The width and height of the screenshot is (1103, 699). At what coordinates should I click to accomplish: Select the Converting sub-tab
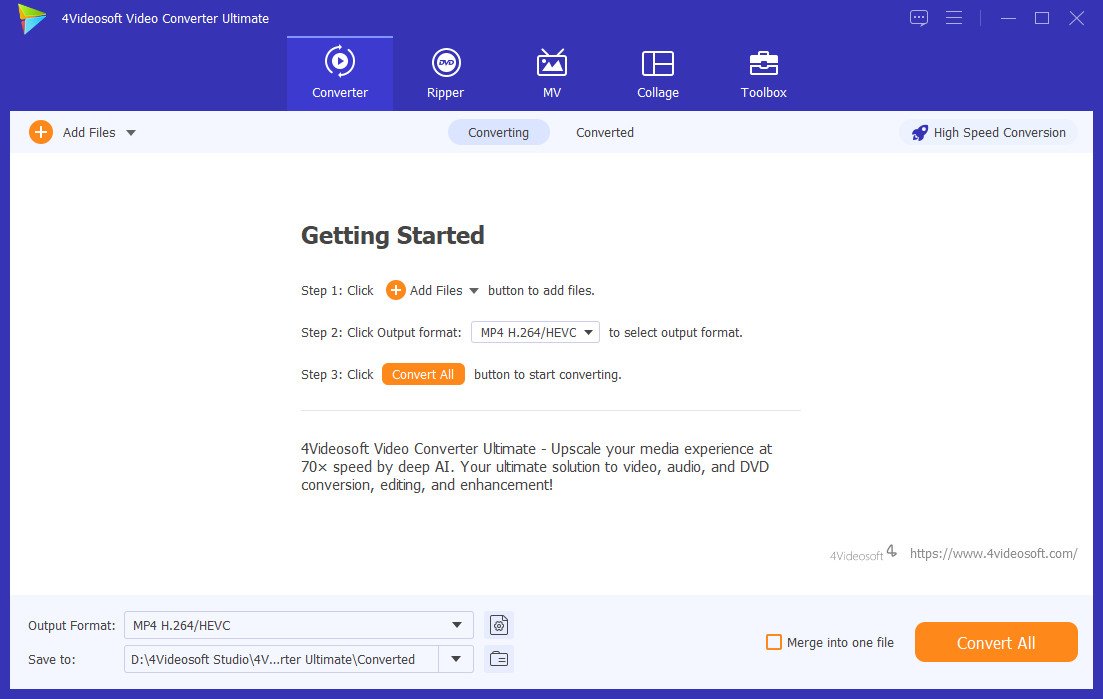click(498, 132)
